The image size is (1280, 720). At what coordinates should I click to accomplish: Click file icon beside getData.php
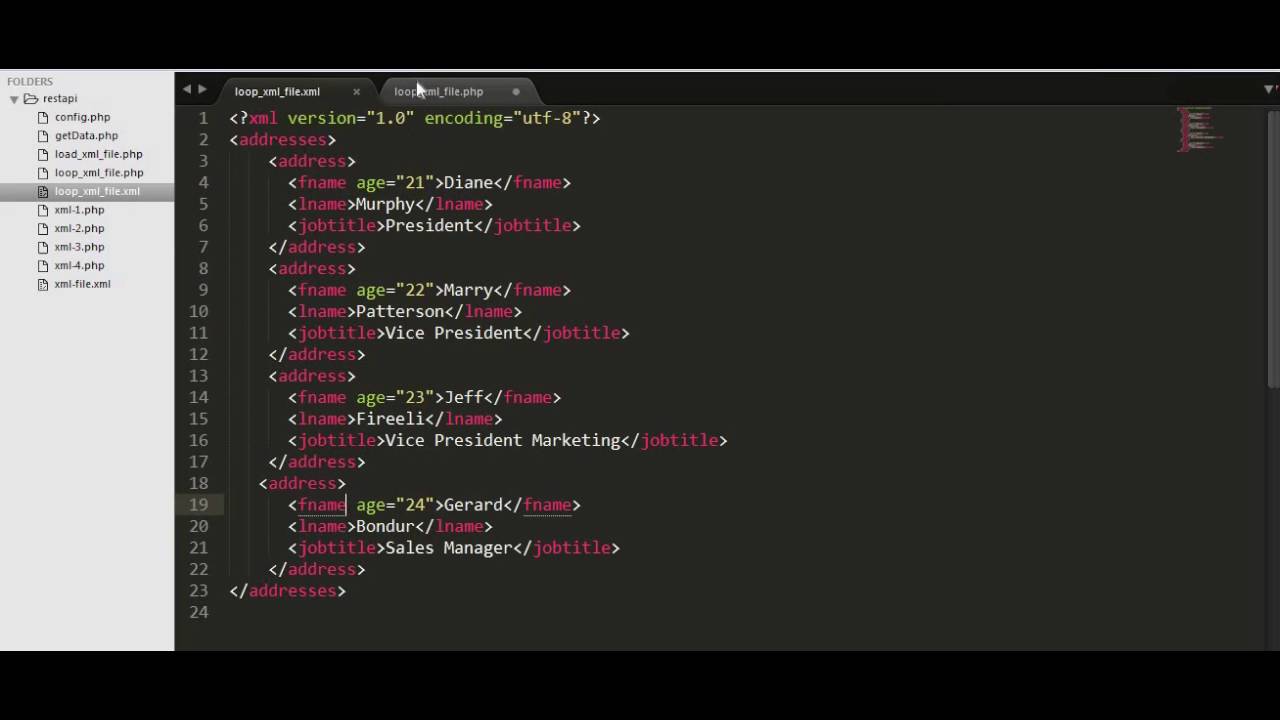(43, 136)
